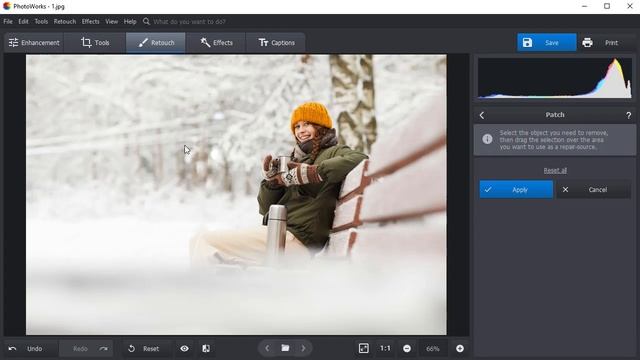
Task: Open the Help menu
Action: tap(130, 22)
